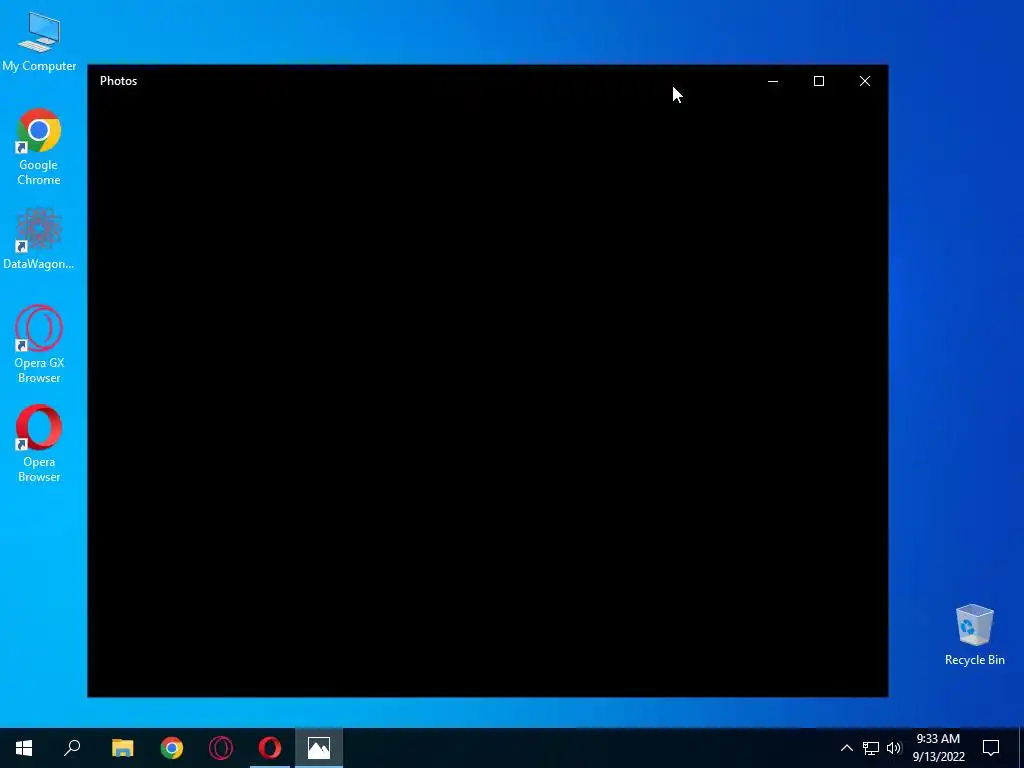Close the Photos window
The width and height of the screenshot is (1024, 768).
[x=865, y=81]
